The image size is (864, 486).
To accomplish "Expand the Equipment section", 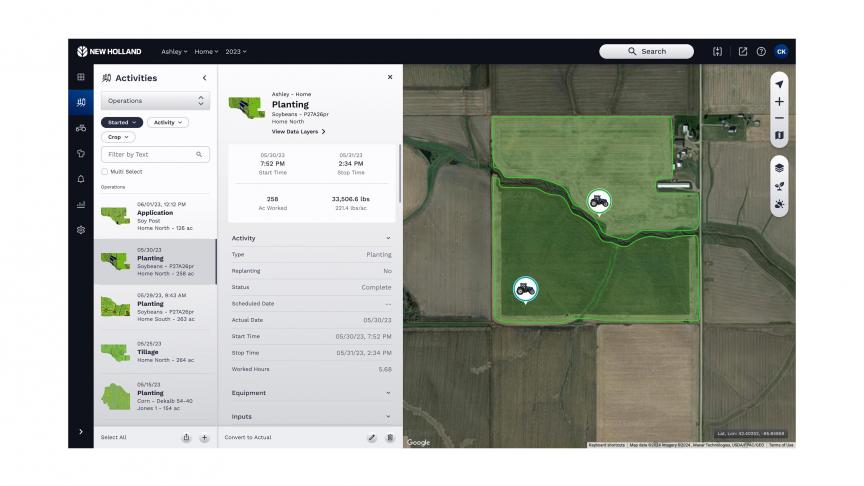I will (311, 393).
